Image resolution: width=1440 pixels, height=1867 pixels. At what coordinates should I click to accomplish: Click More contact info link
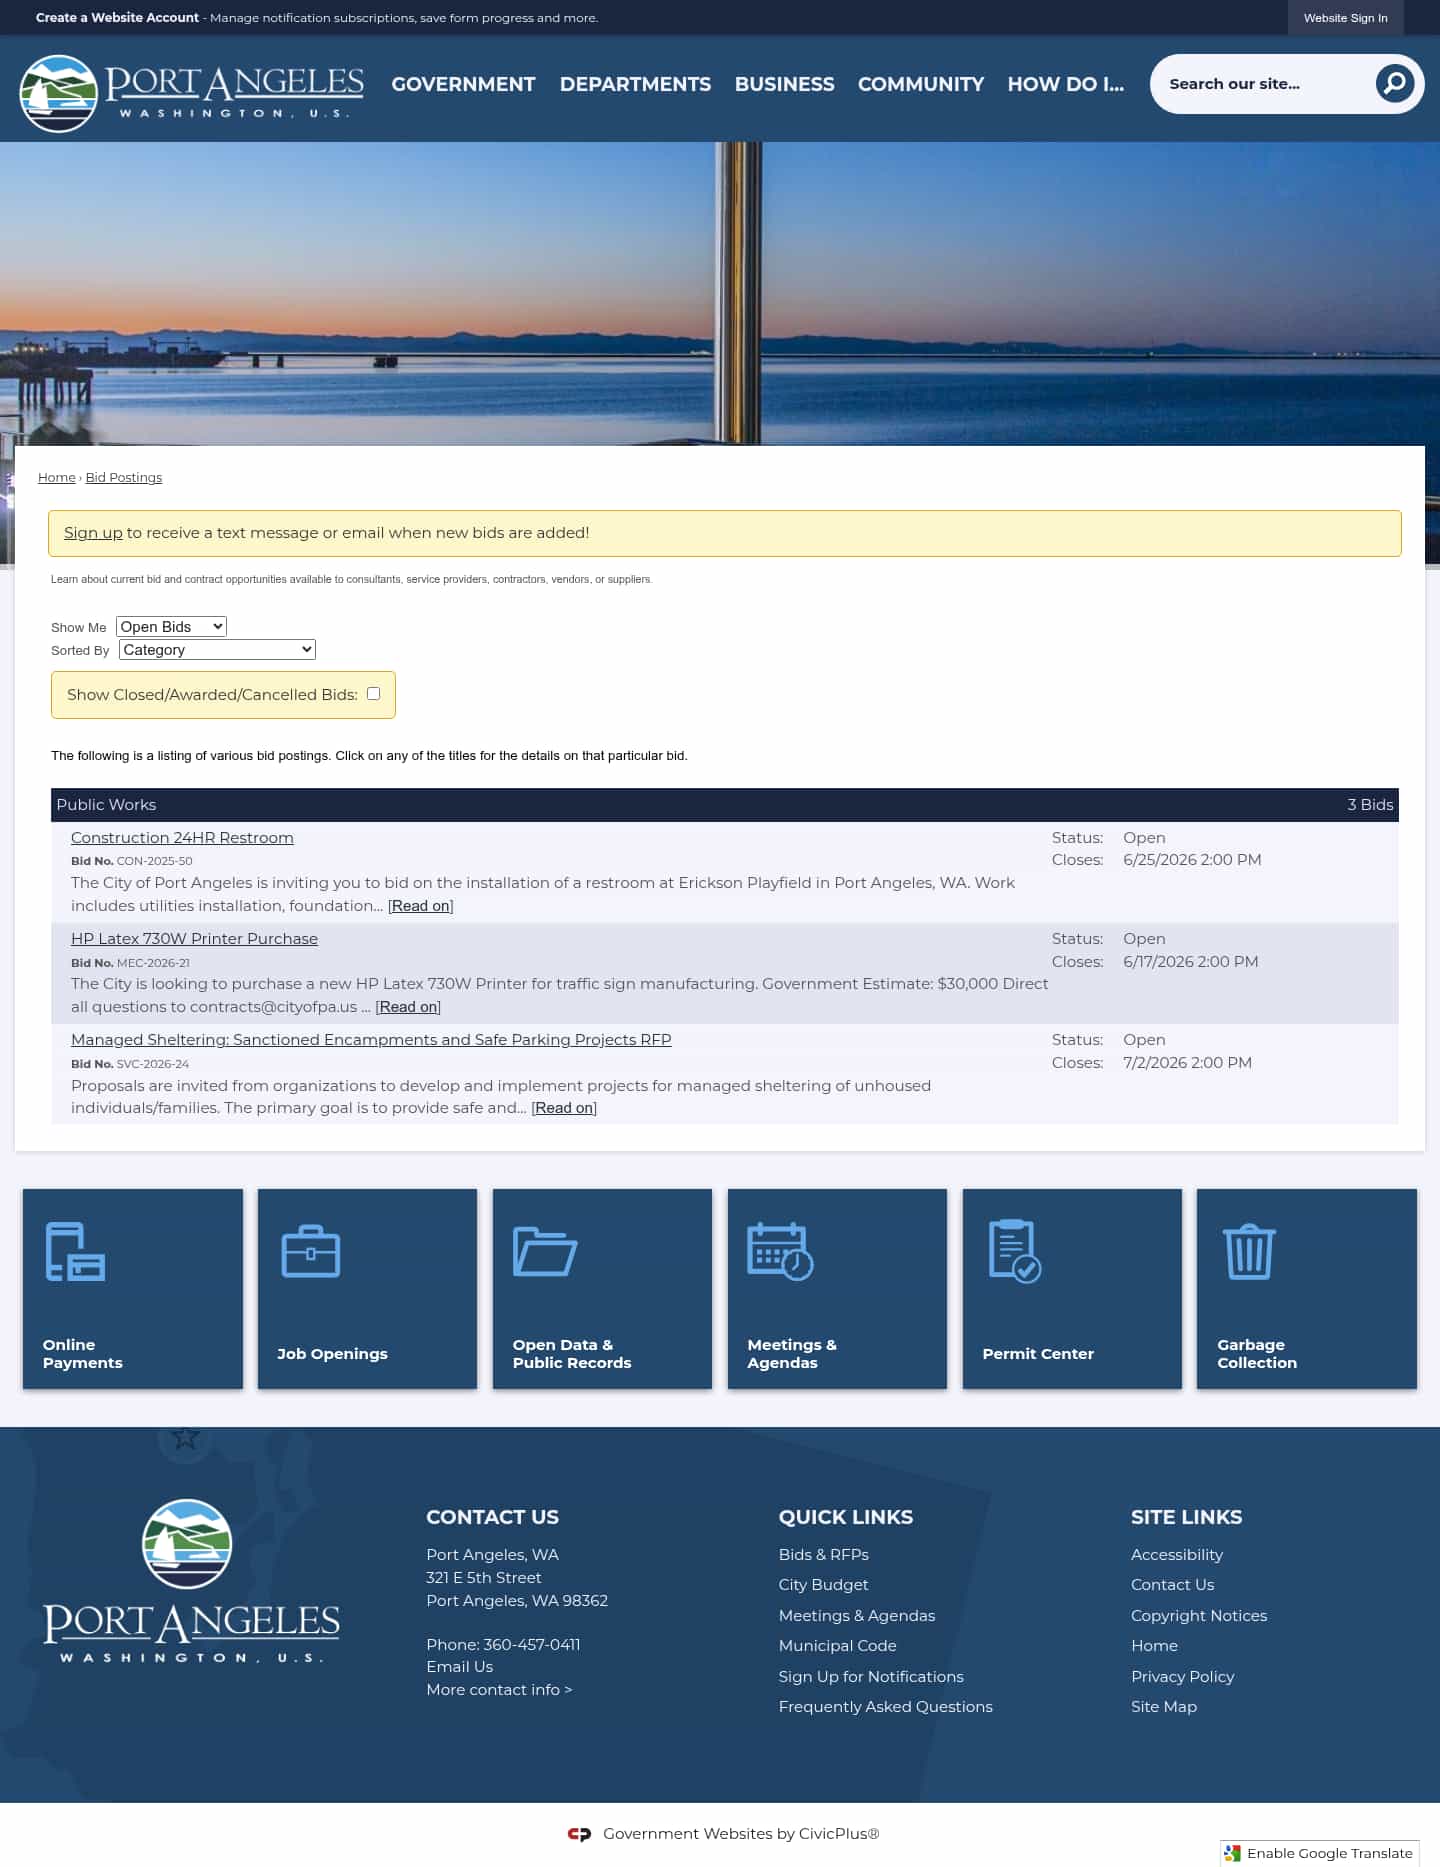(x=499, y=1690)
